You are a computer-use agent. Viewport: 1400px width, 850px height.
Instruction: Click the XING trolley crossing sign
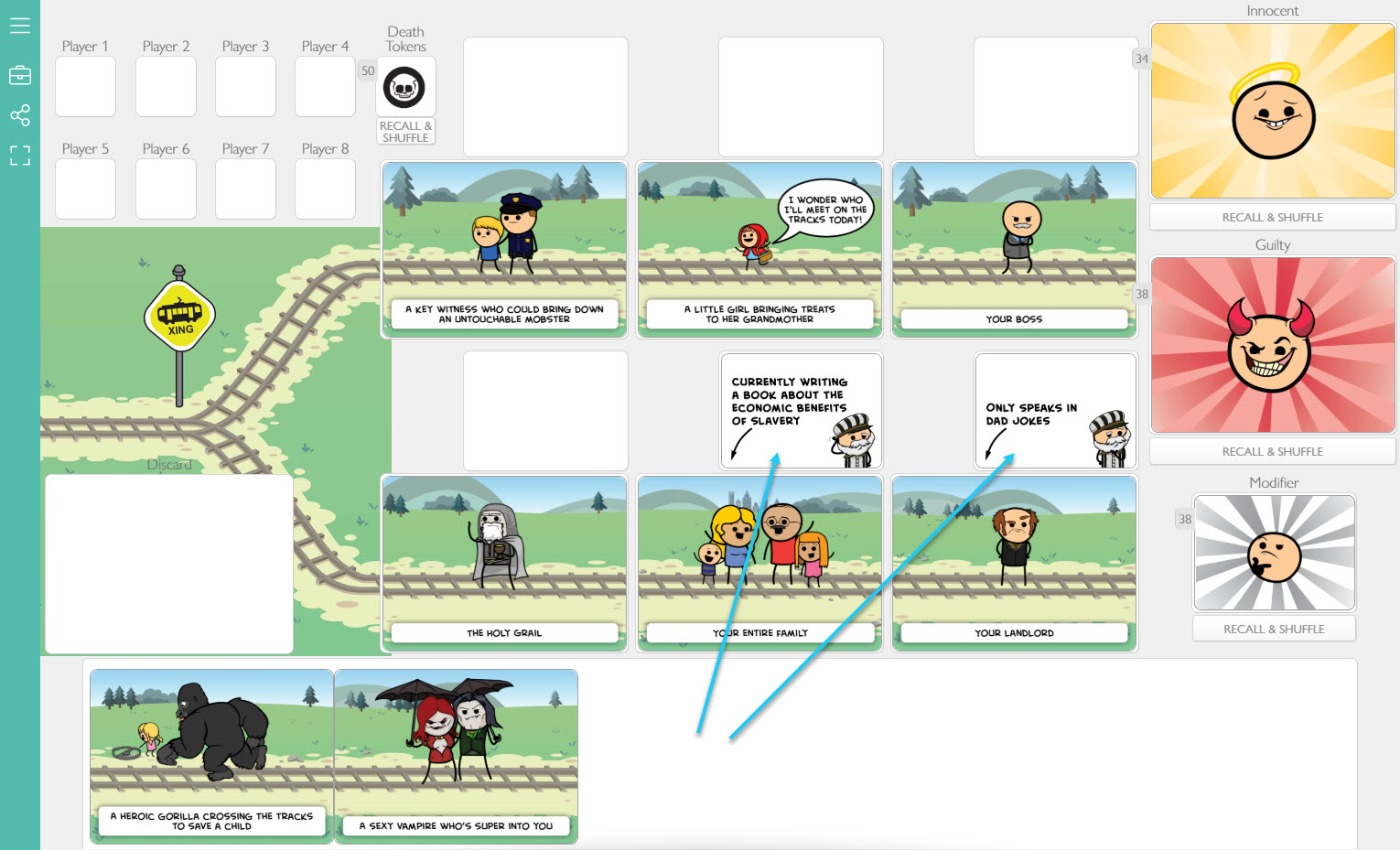(x=179, y=316)
